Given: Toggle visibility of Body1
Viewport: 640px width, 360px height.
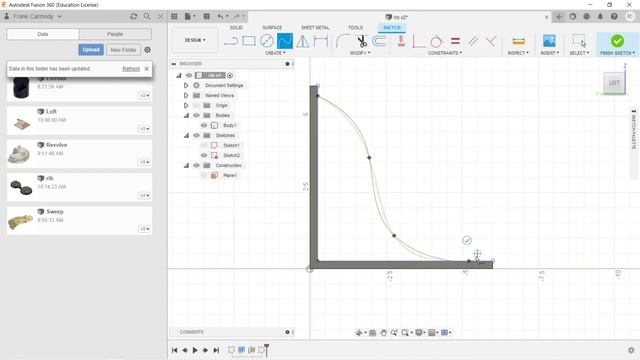Looking at the screenshot, I should pos(204,125).
